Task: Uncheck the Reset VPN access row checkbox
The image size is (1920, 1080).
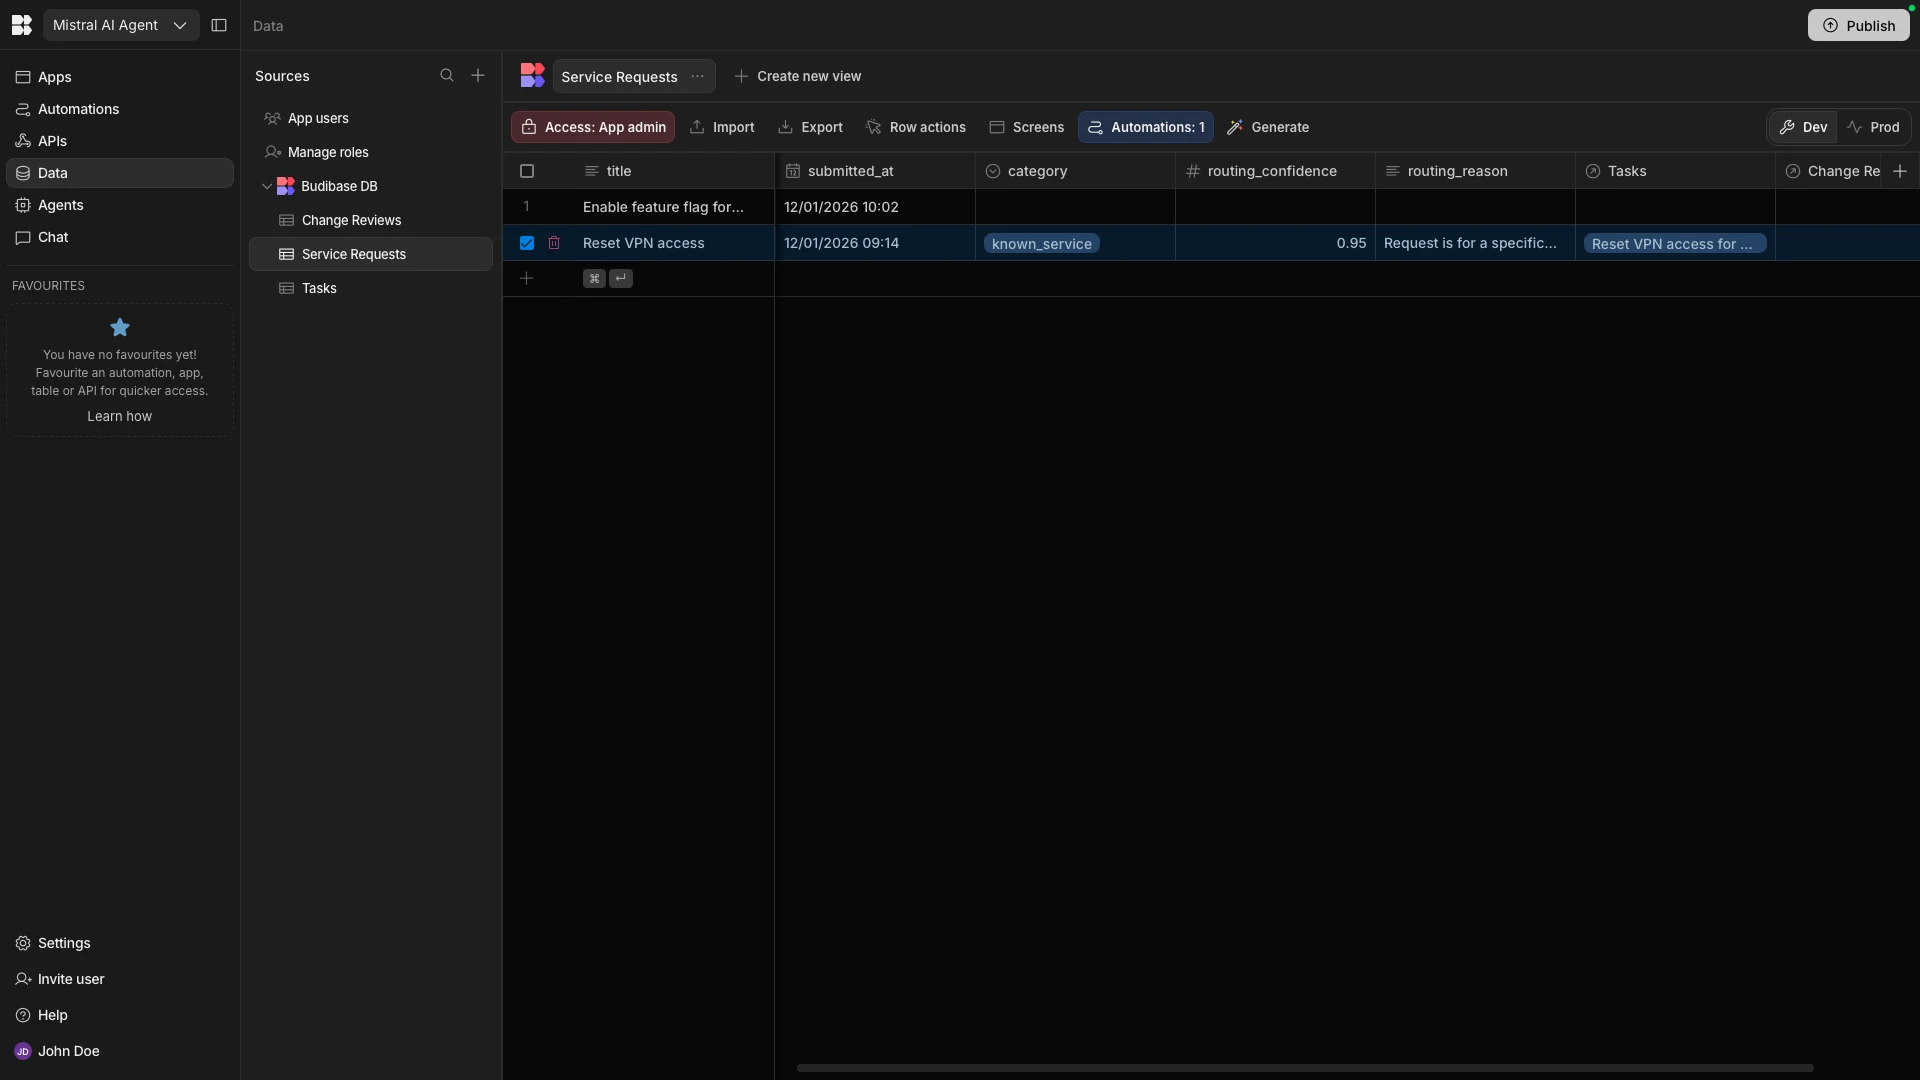Action: click(x=527, y=243)
